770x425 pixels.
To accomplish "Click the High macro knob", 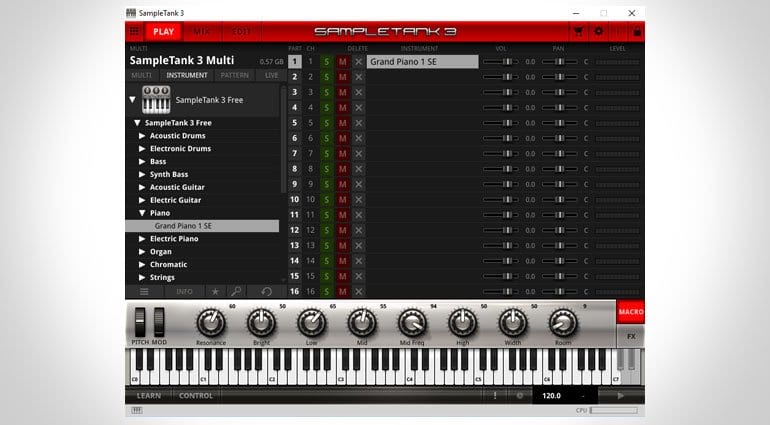I will [x=463, y=323].
